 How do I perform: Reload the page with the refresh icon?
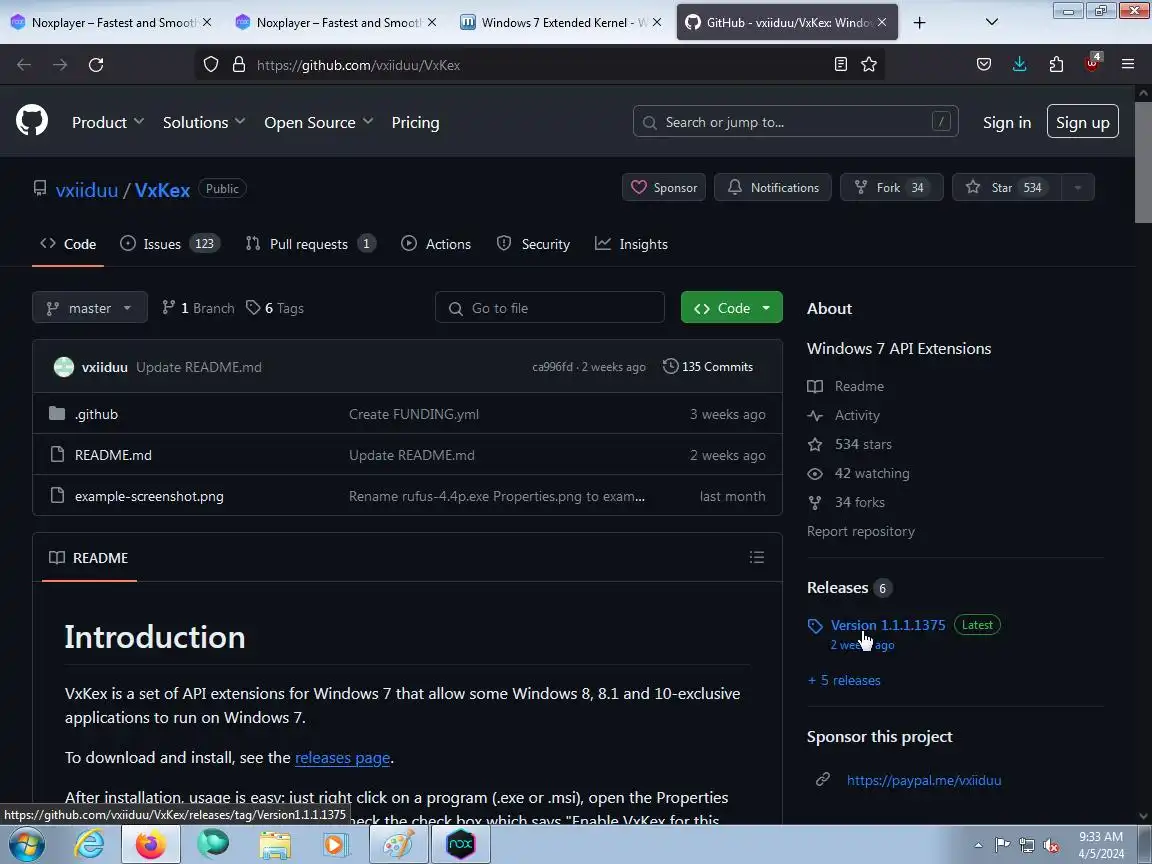click(x=96, y=65)
